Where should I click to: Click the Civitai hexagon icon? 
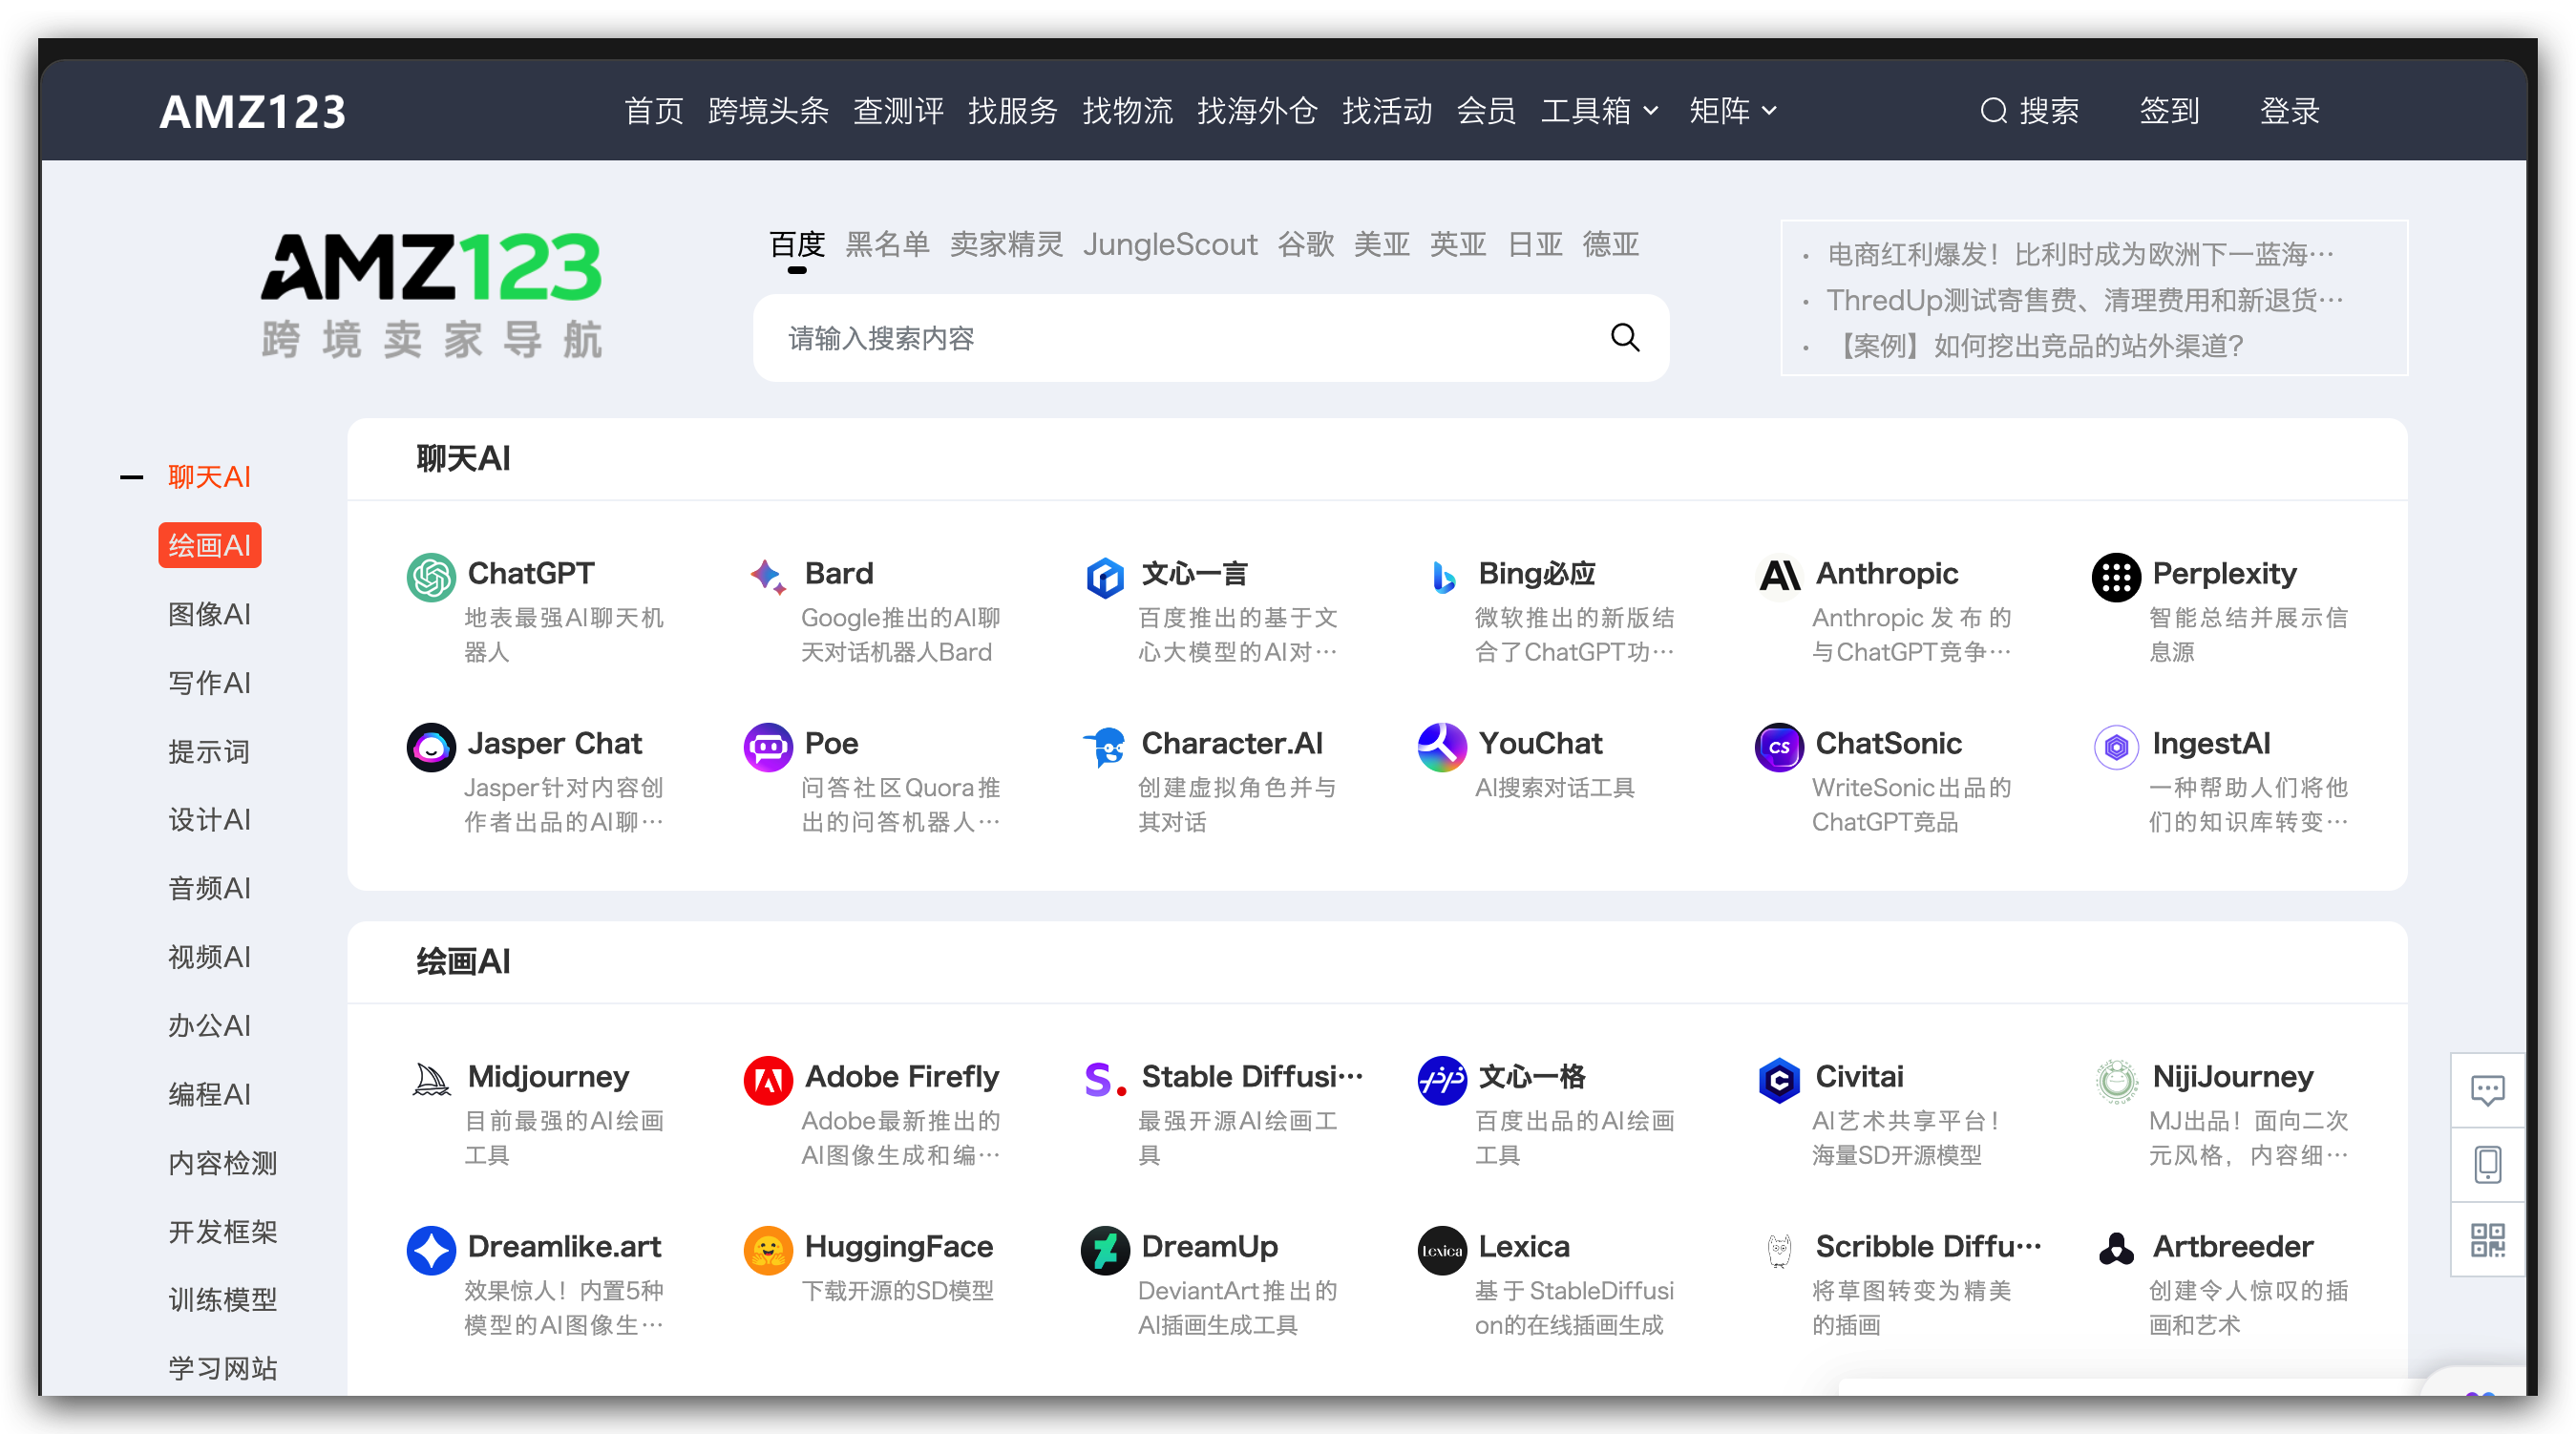(x=1779, y=1080)
